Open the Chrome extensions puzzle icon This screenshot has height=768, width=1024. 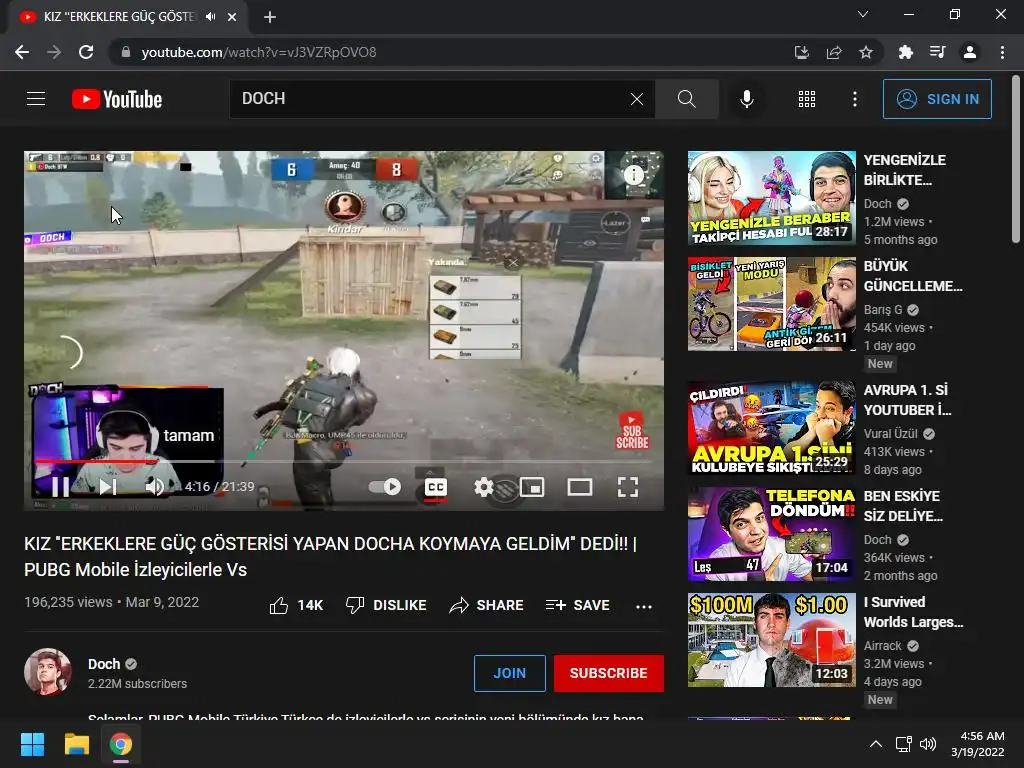[906, 52]
